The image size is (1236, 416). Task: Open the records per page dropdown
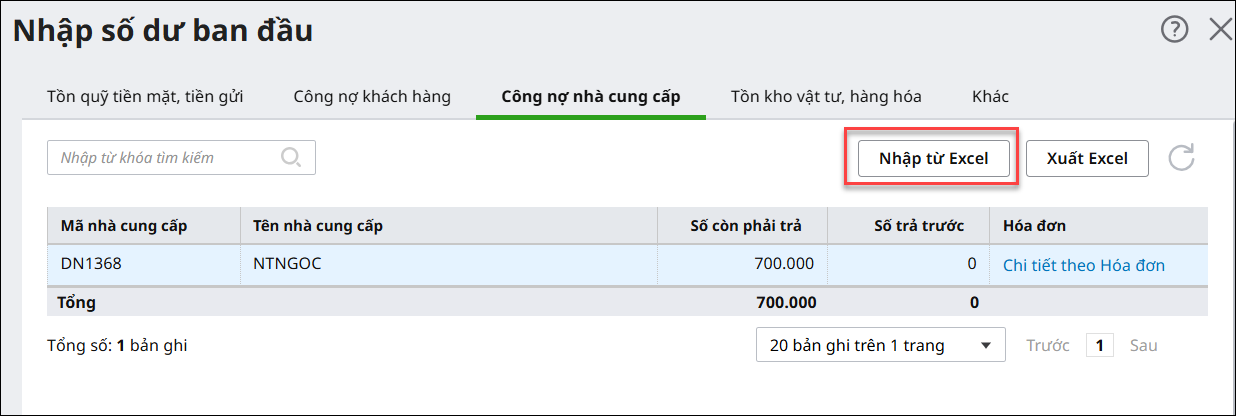click(880, 346)
